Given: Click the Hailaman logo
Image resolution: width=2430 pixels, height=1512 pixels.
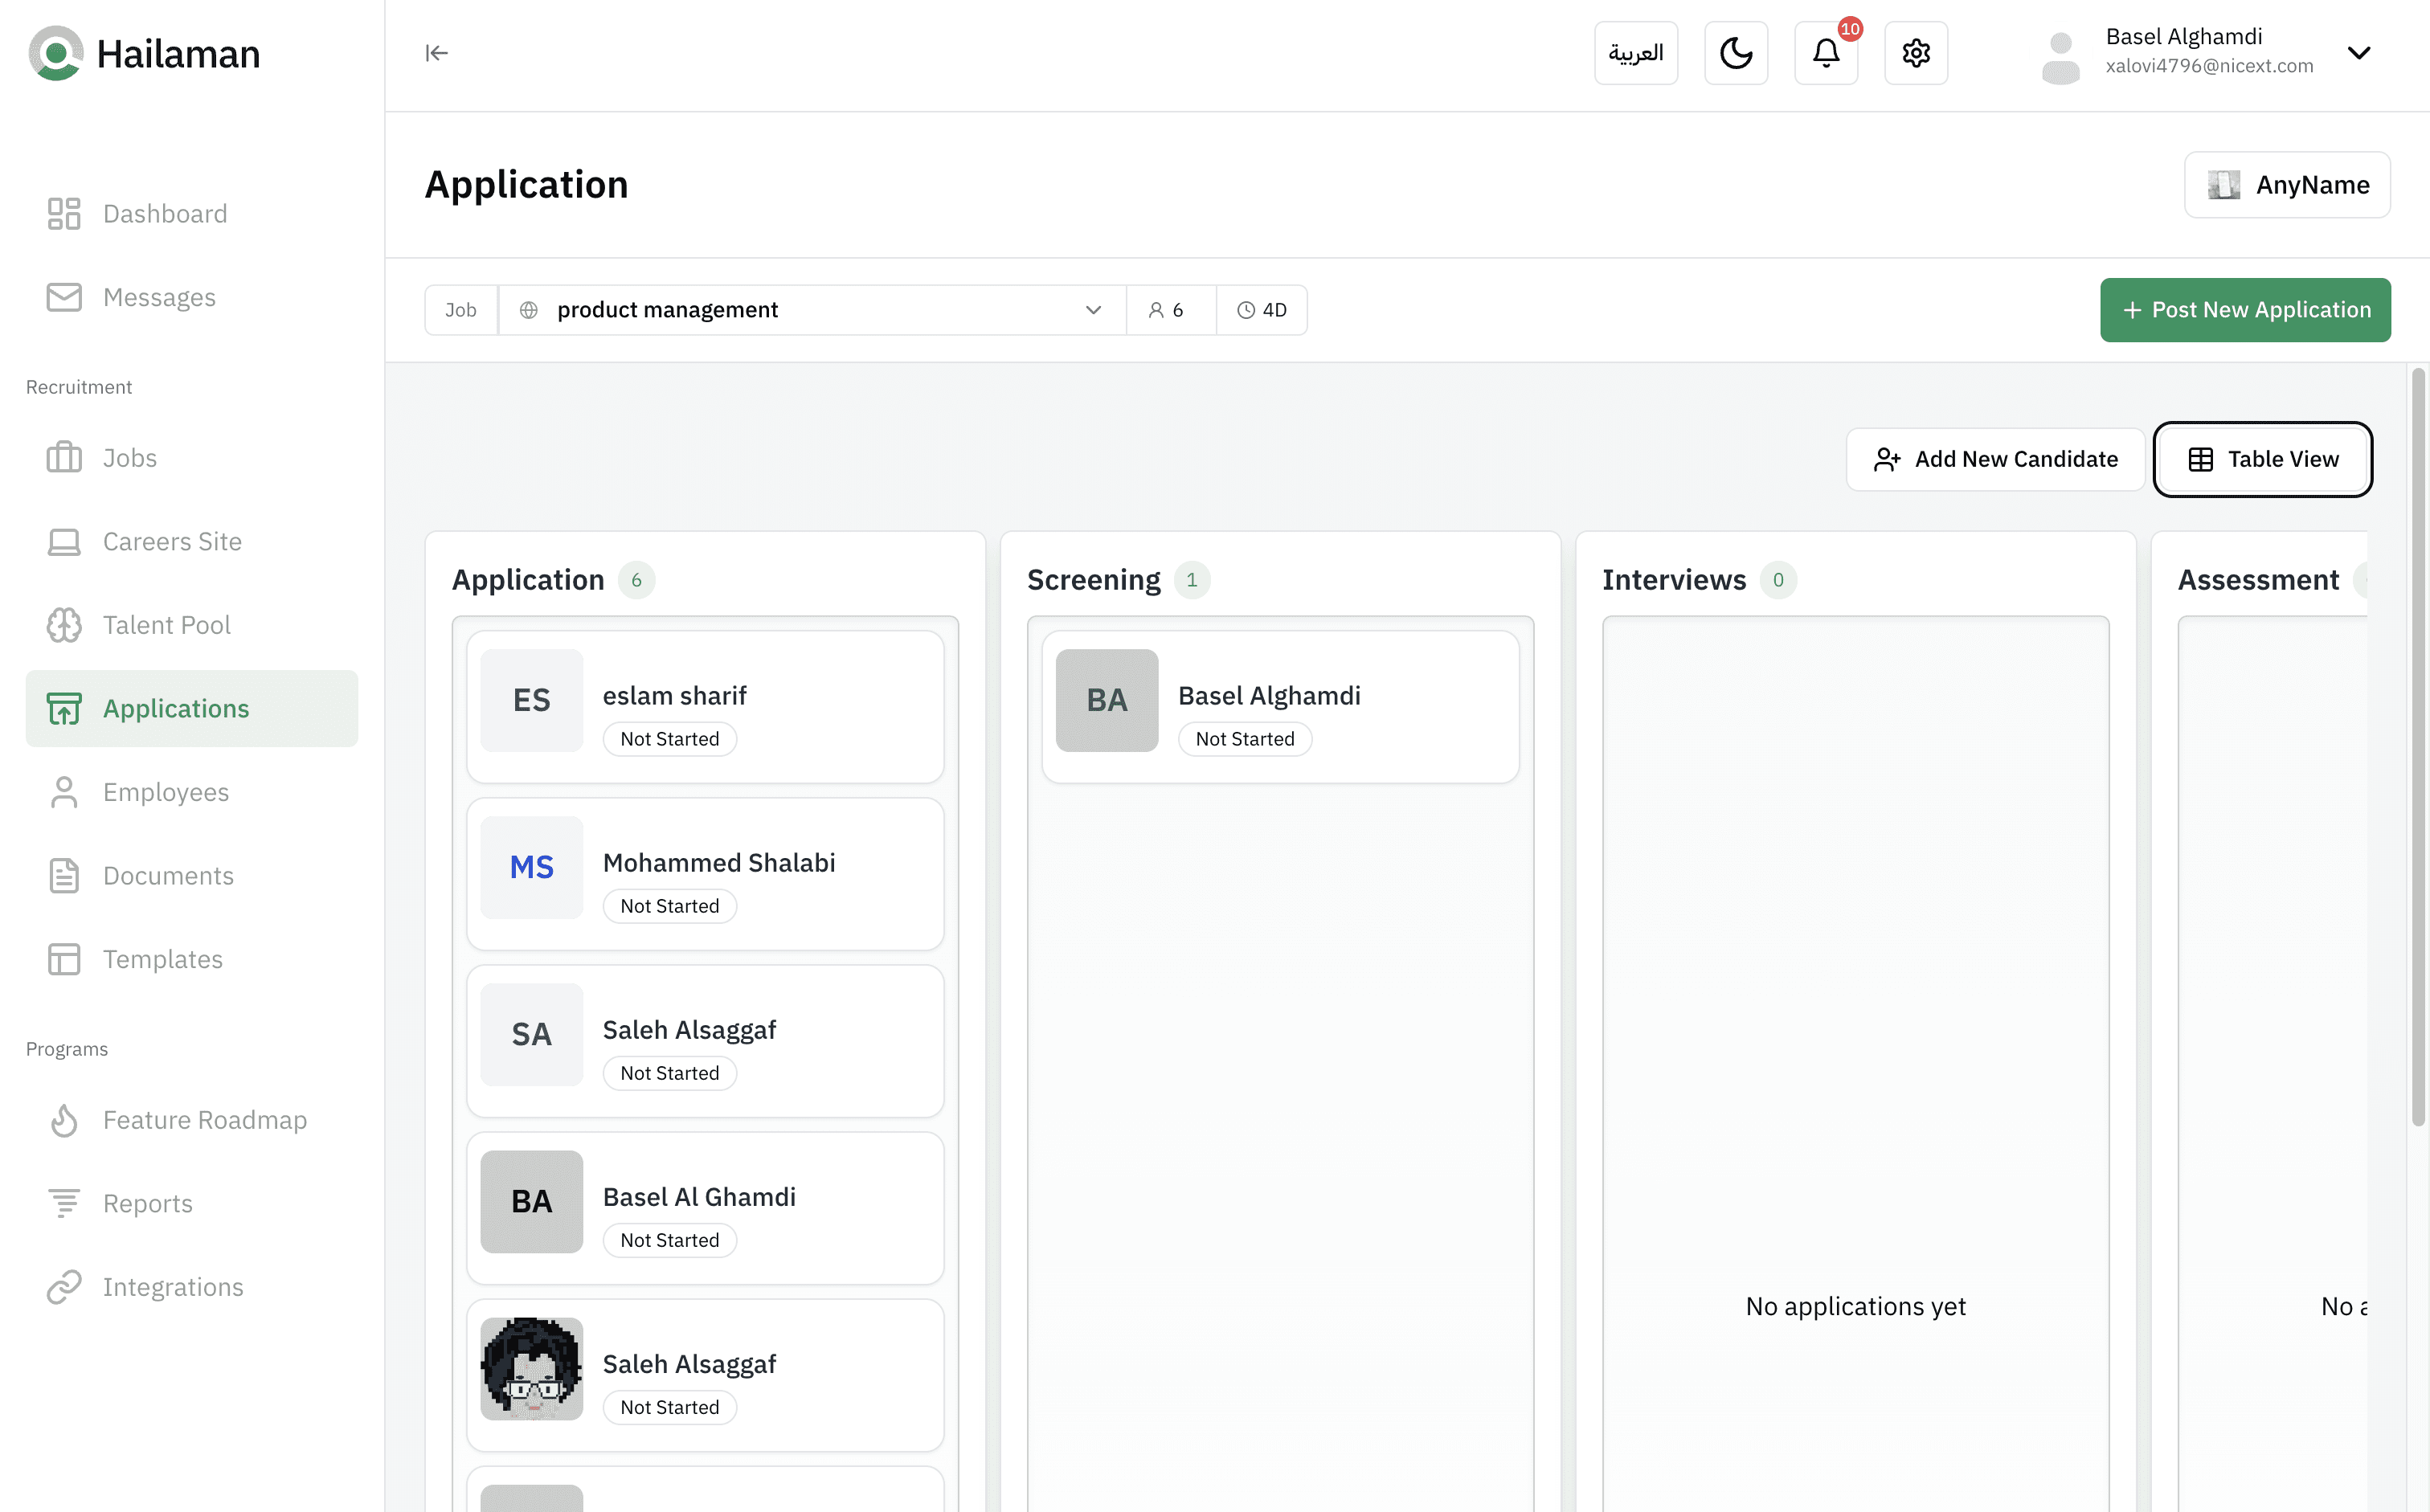Looking at the screenshot, I should [x=56, y=53].
